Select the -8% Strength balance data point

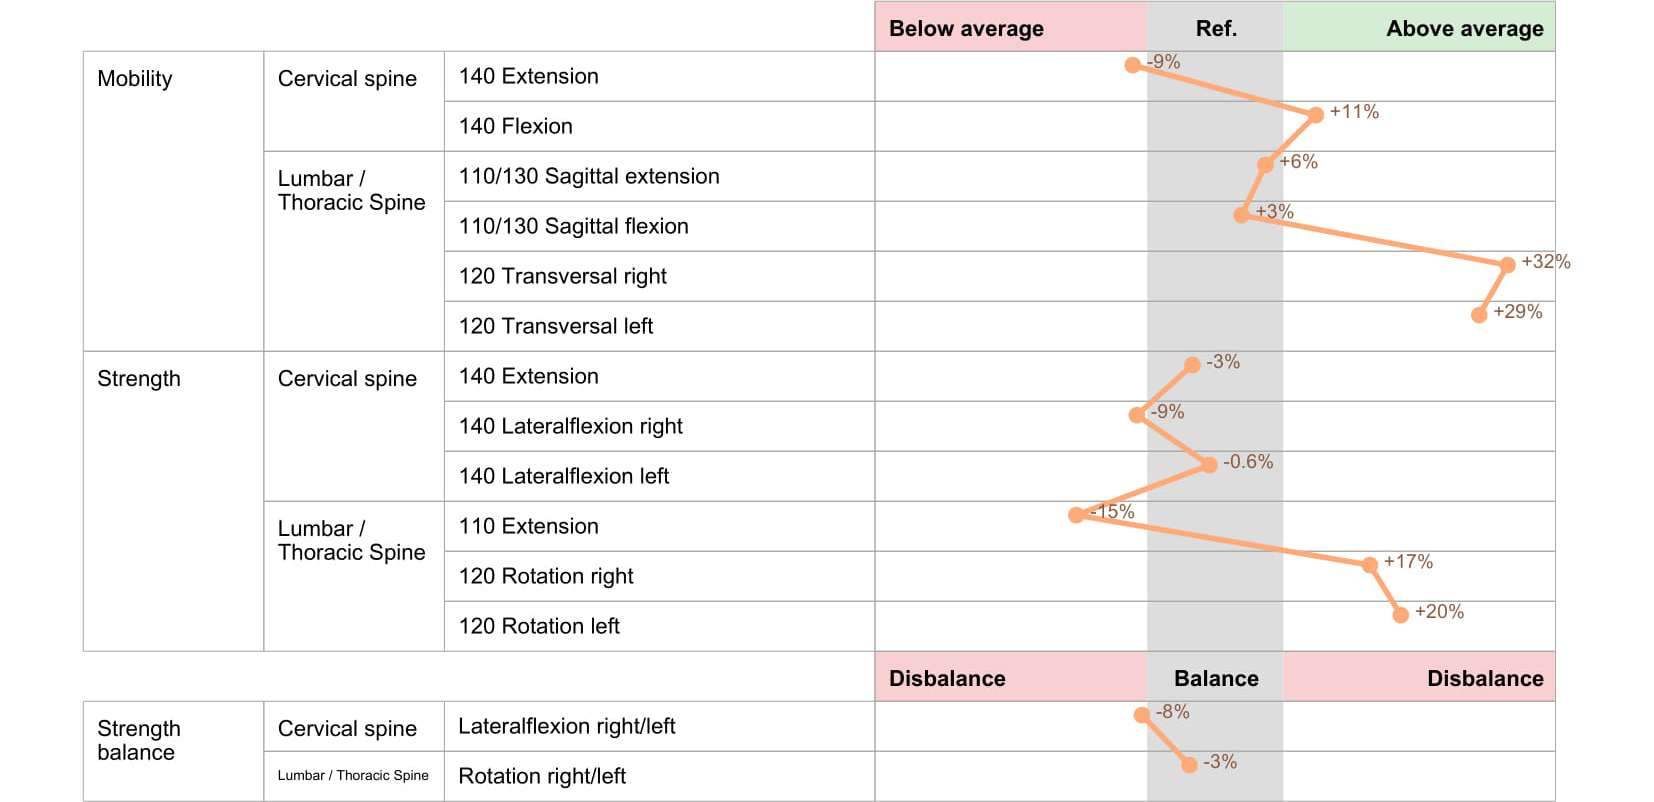pyautogui.click(x=1141, y=715)
